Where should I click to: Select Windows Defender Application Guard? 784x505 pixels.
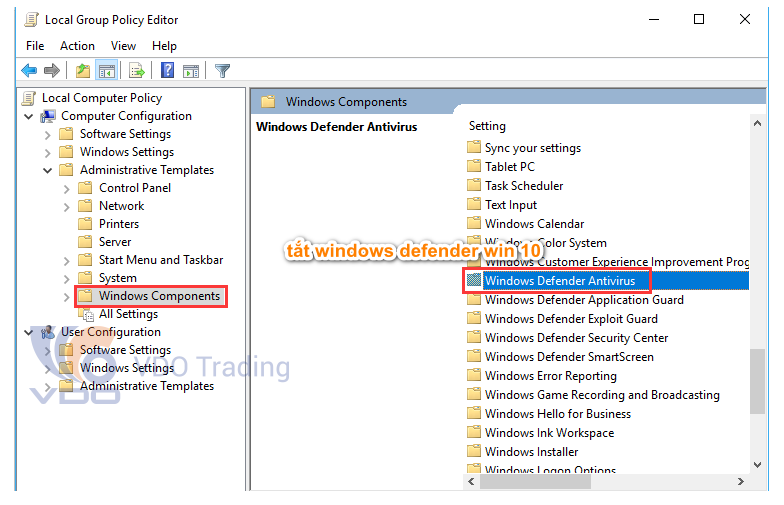coord(584,300)
